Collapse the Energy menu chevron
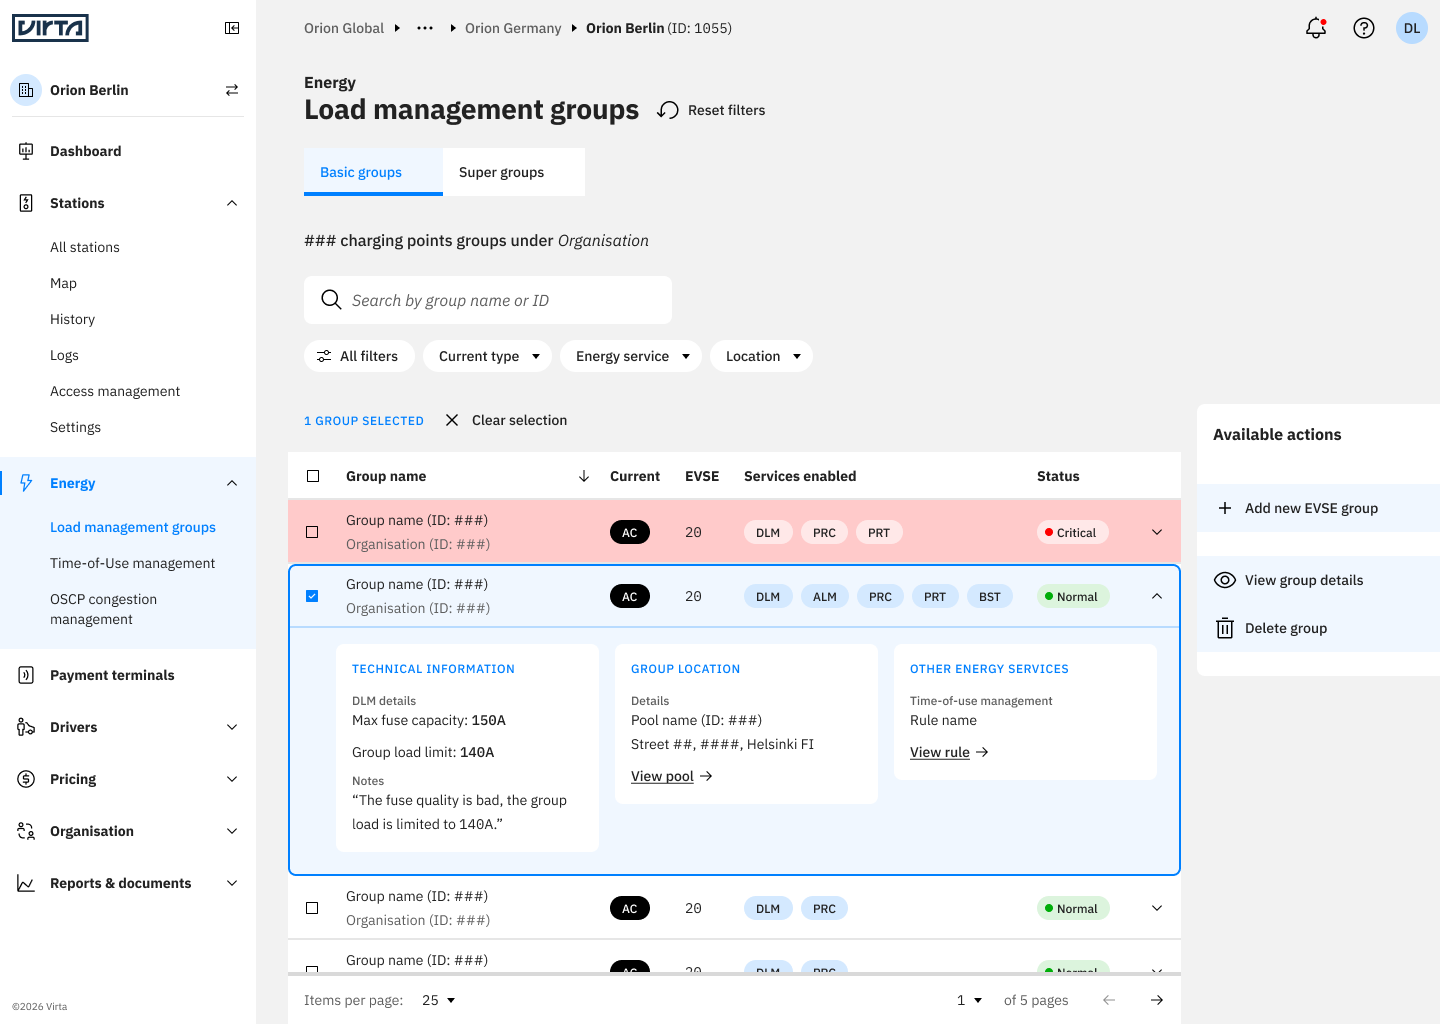Image resolution: width=1440 pixels, height=1024 pixels. [232, 483]
